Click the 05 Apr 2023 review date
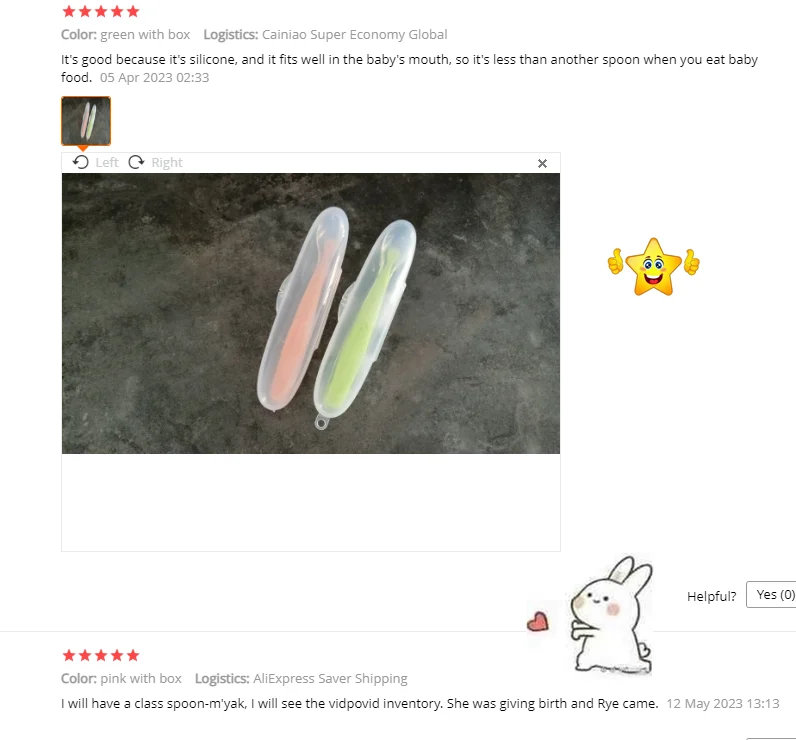The height and width of the screenshot is (740, 796). [154, 77]
